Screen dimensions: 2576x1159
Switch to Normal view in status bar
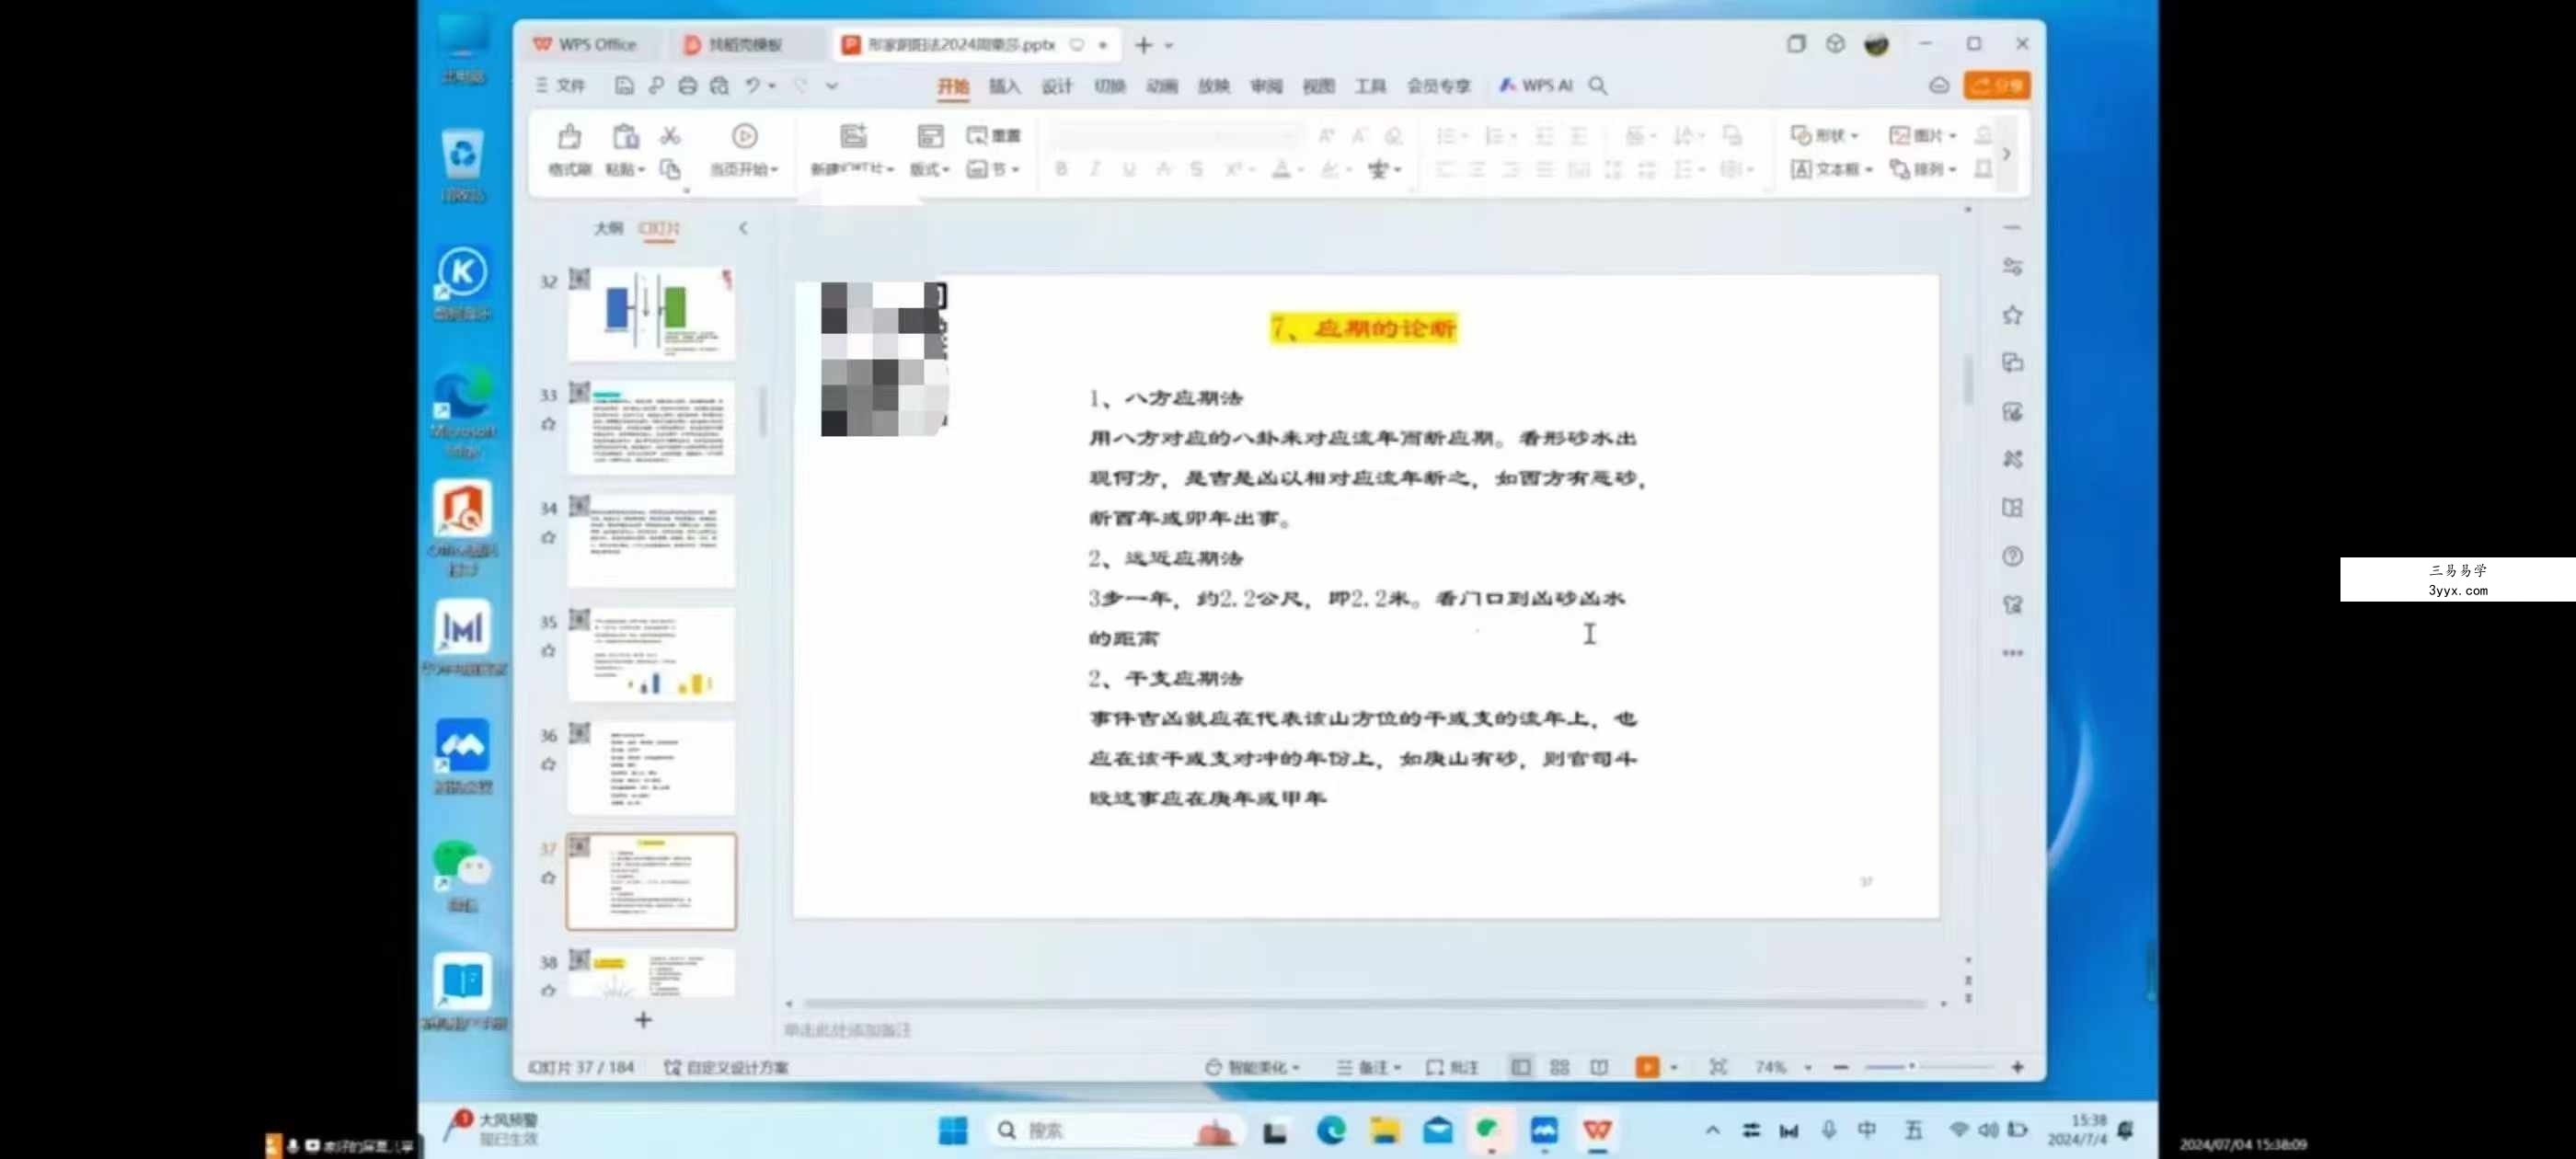click(1520, 1067)
